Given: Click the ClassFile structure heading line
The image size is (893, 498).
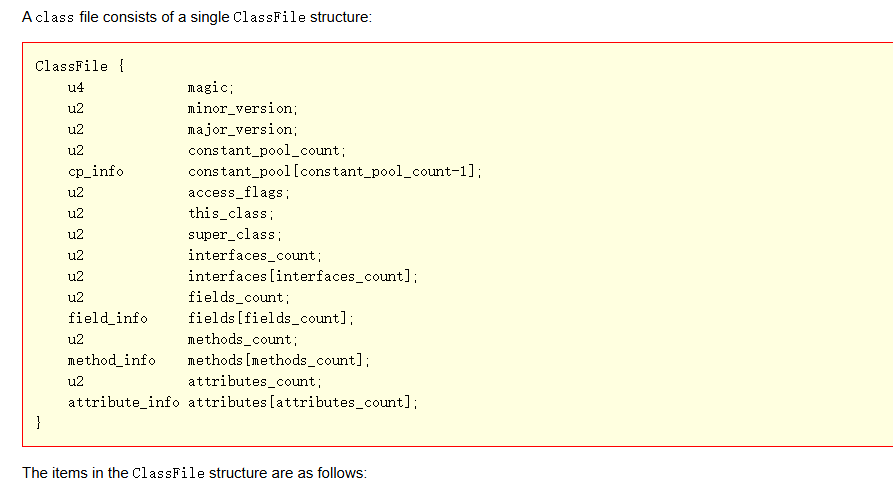Looking at the screenshot, I should tap(80, 67).
